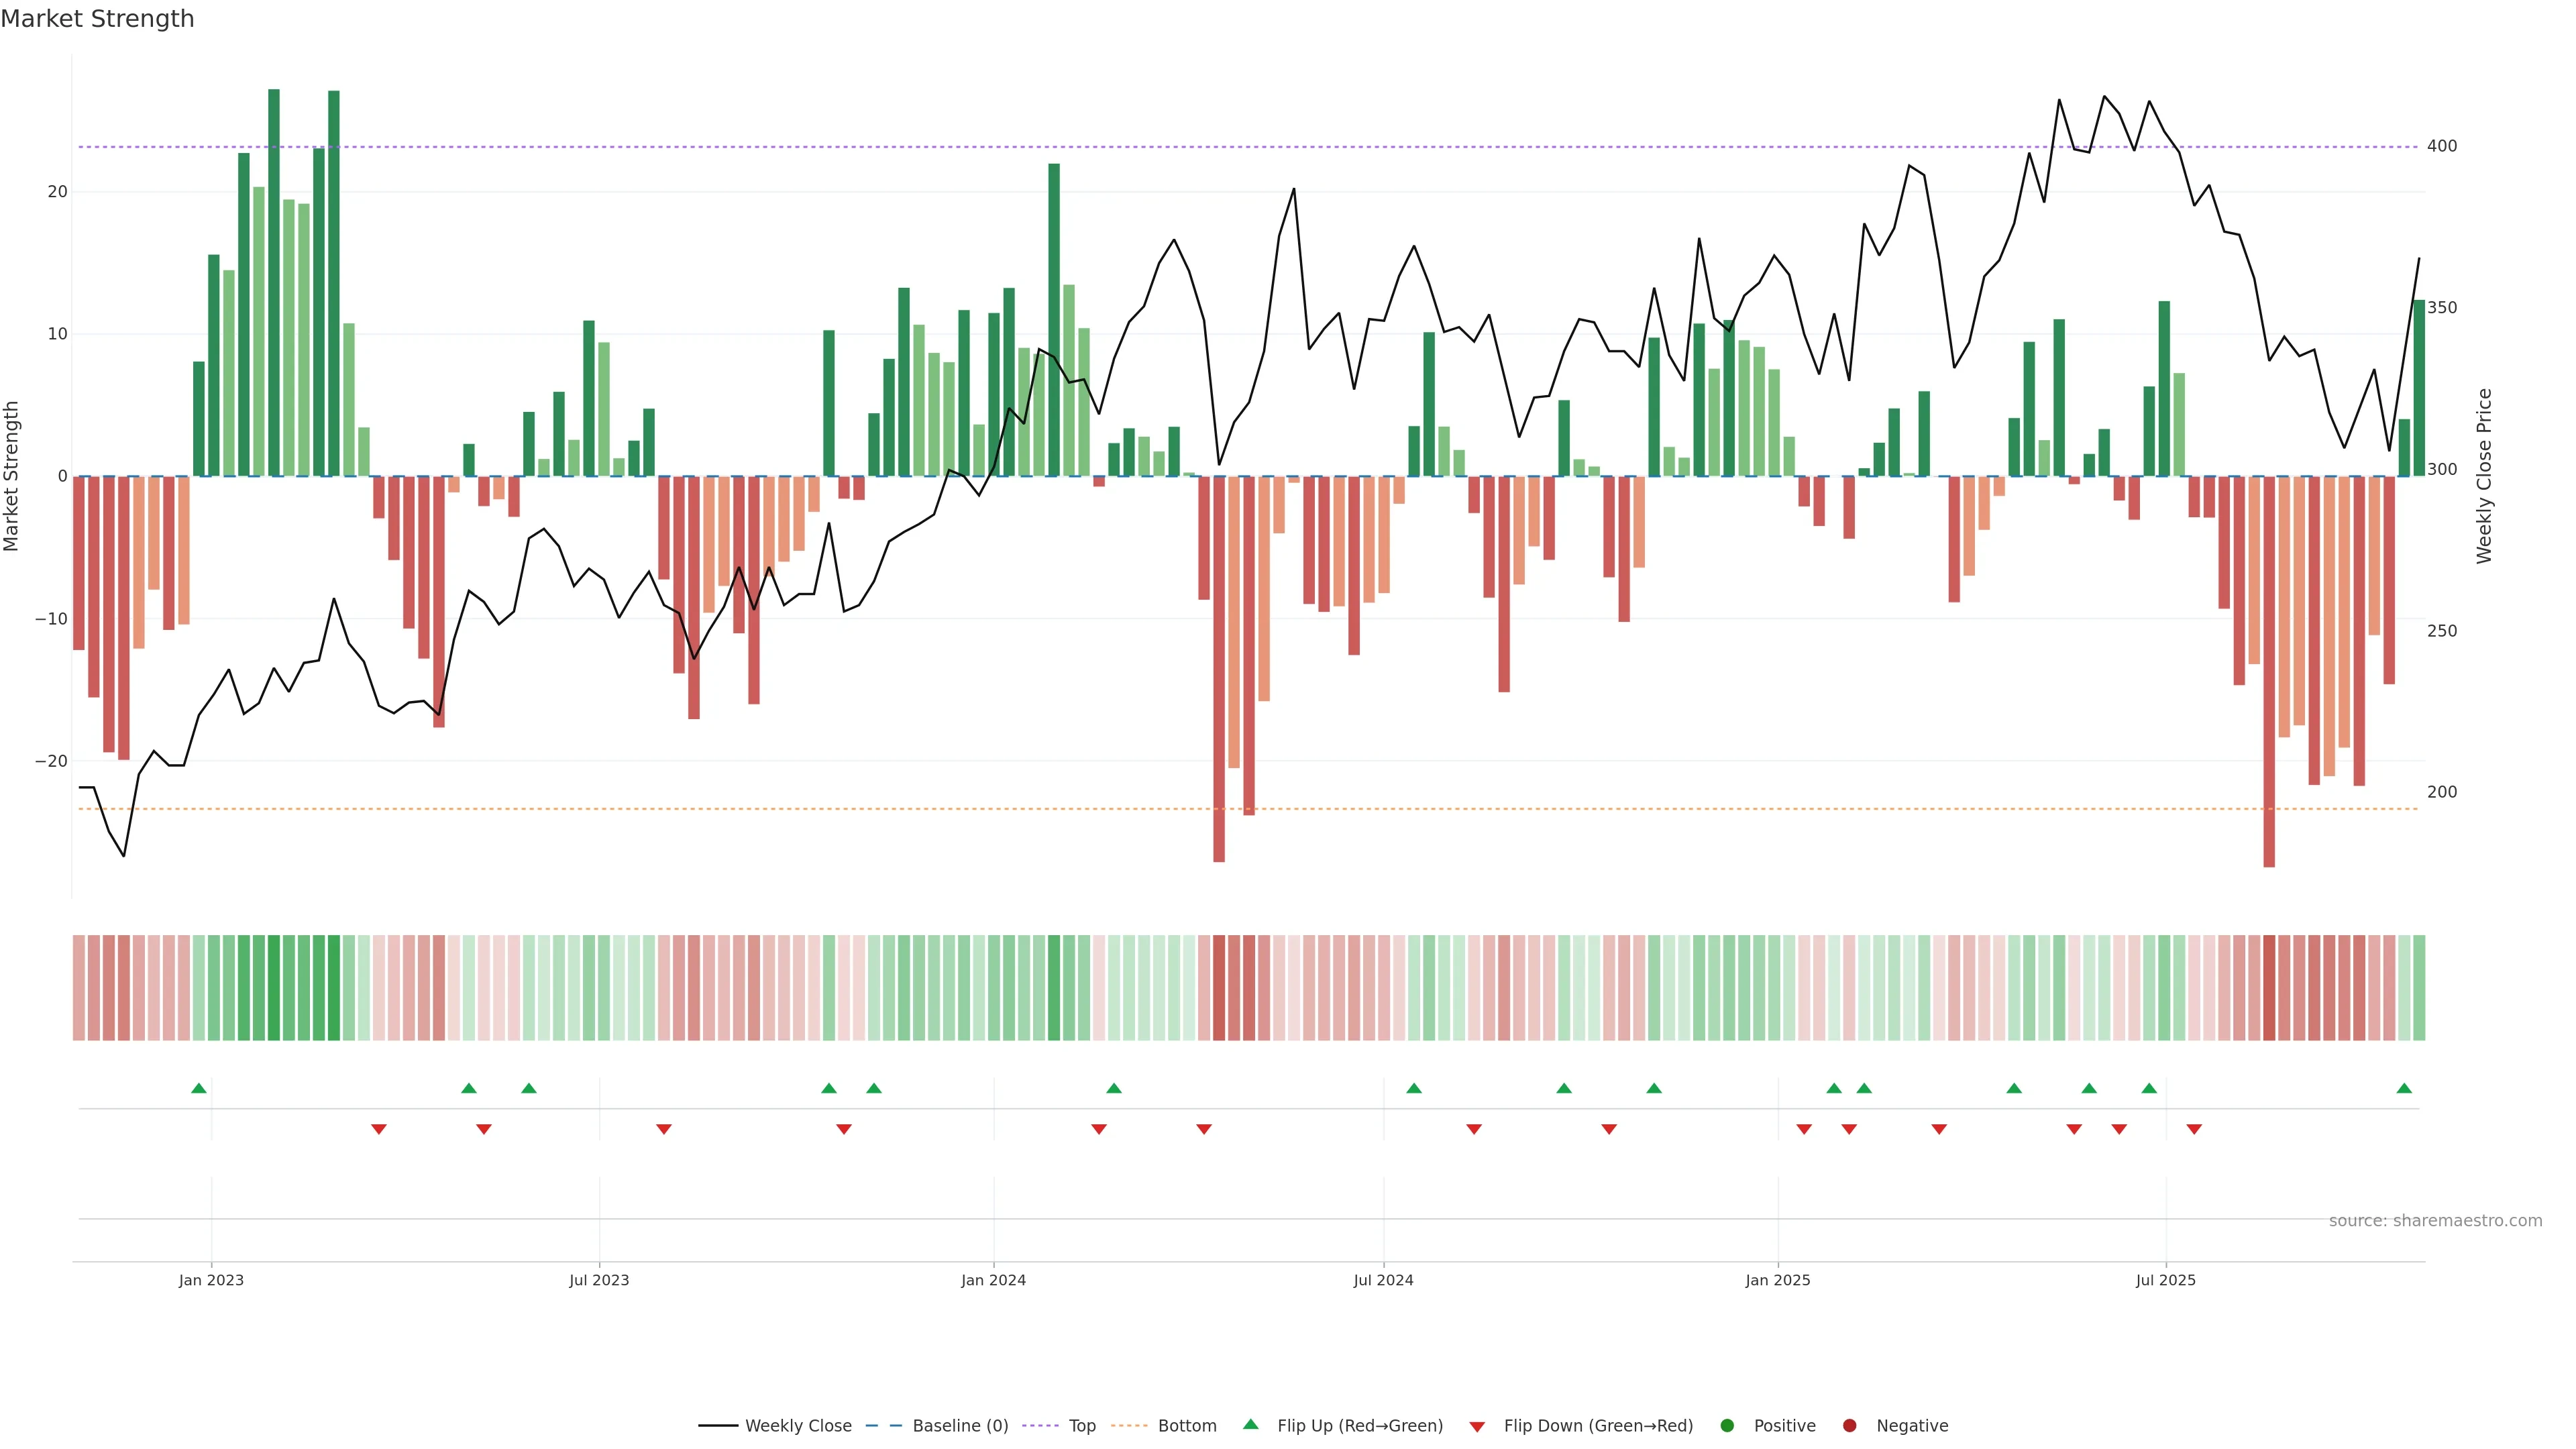
Task: Toggle the Bottom threshold legend item
Action: (x=1186, y=1425)
